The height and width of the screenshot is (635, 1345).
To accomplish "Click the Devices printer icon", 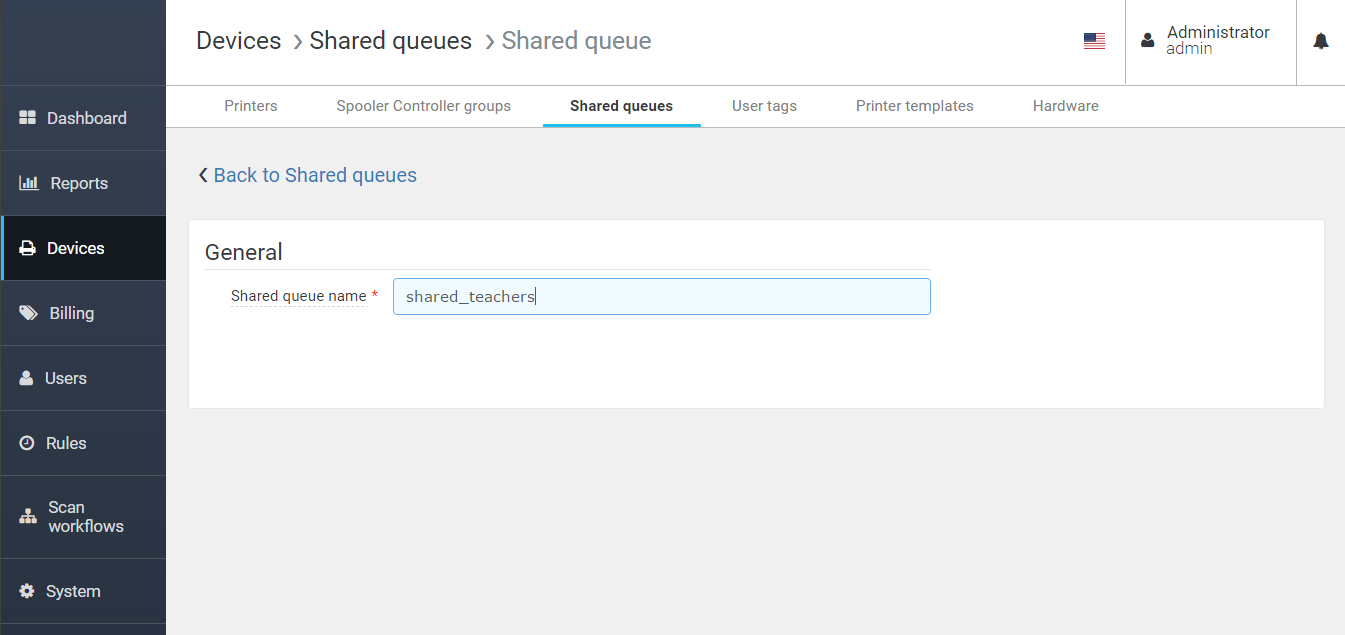I will (x=28, y=248).
